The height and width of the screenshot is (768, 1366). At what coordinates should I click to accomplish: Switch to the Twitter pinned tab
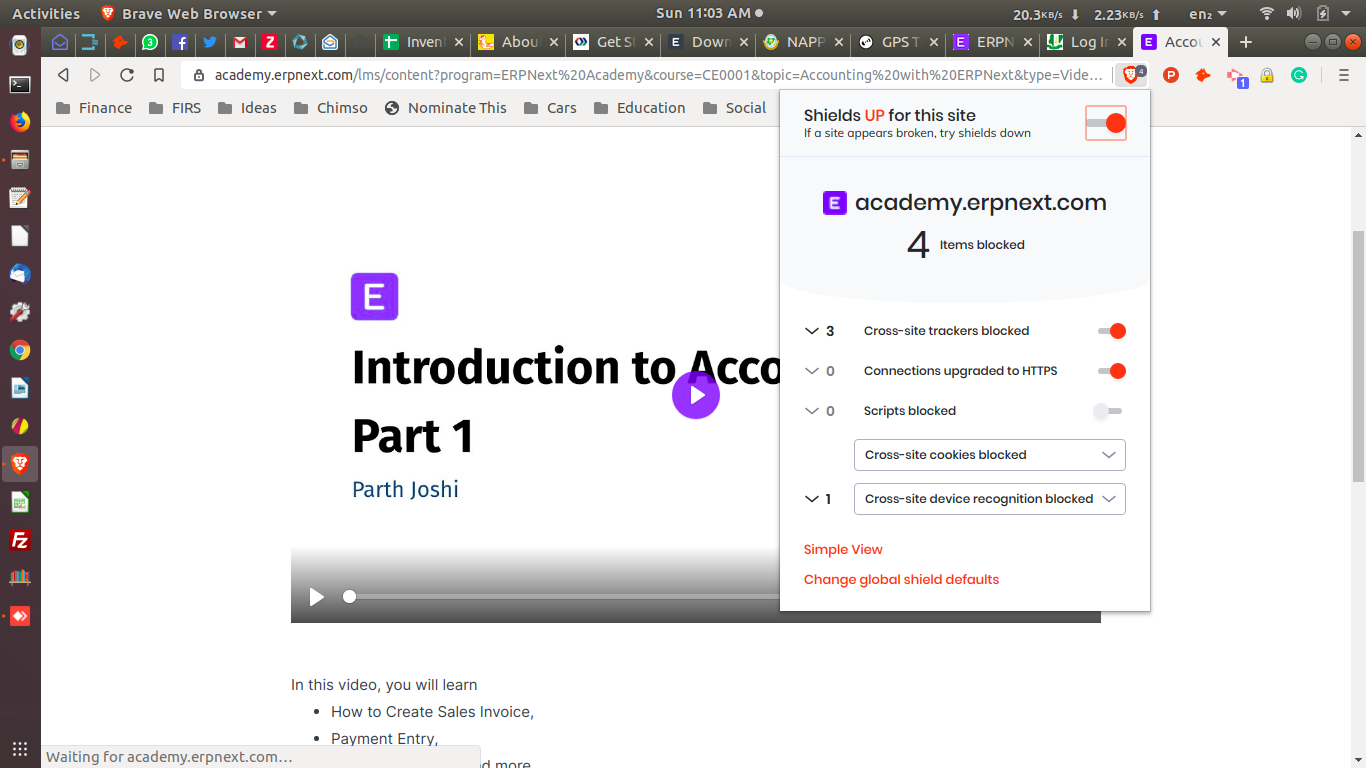click(x=209, y=42)
